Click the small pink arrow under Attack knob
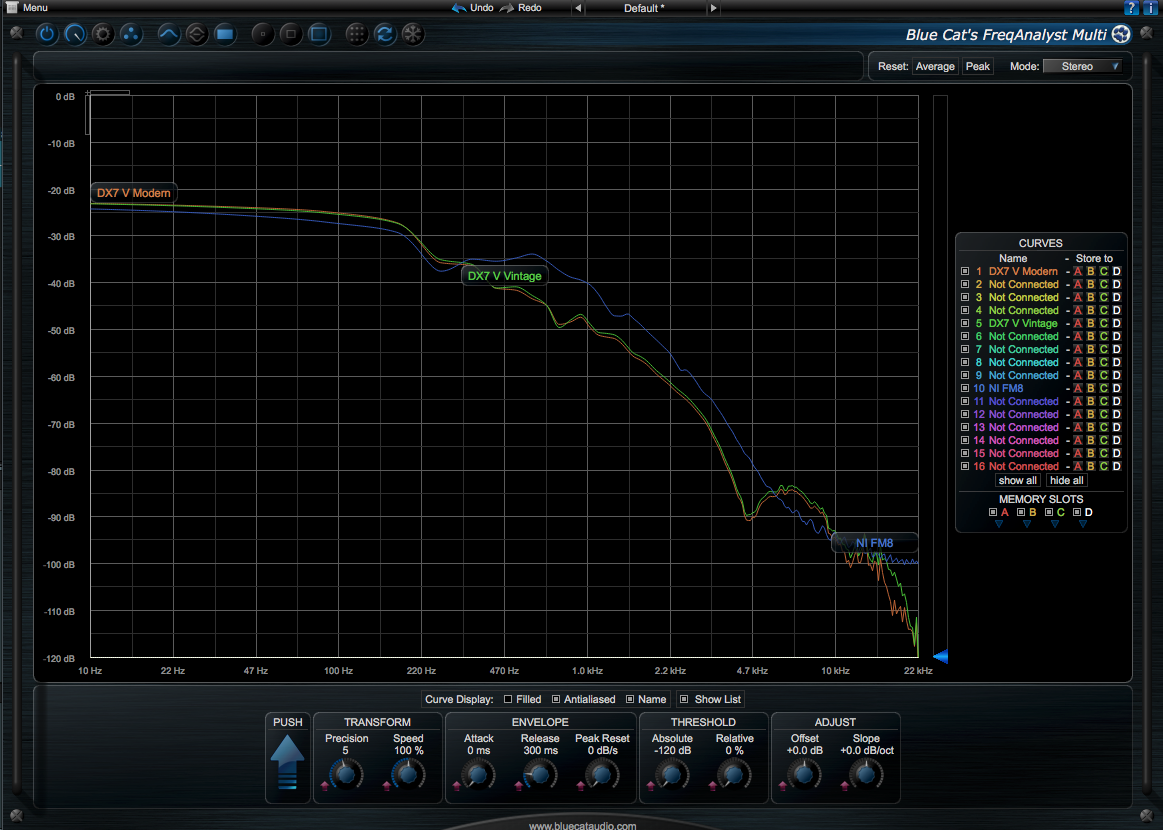The height and width of the screenshot is (830, 1163). coord(456,785)
